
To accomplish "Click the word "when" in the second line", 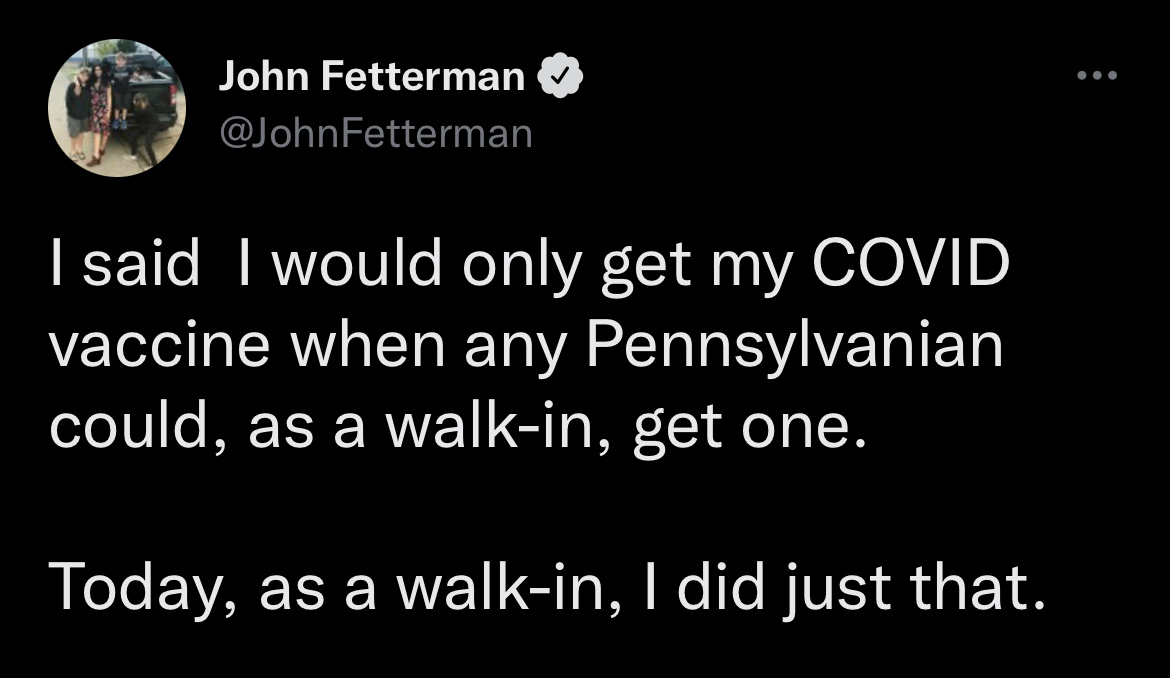I will (367, 345).
